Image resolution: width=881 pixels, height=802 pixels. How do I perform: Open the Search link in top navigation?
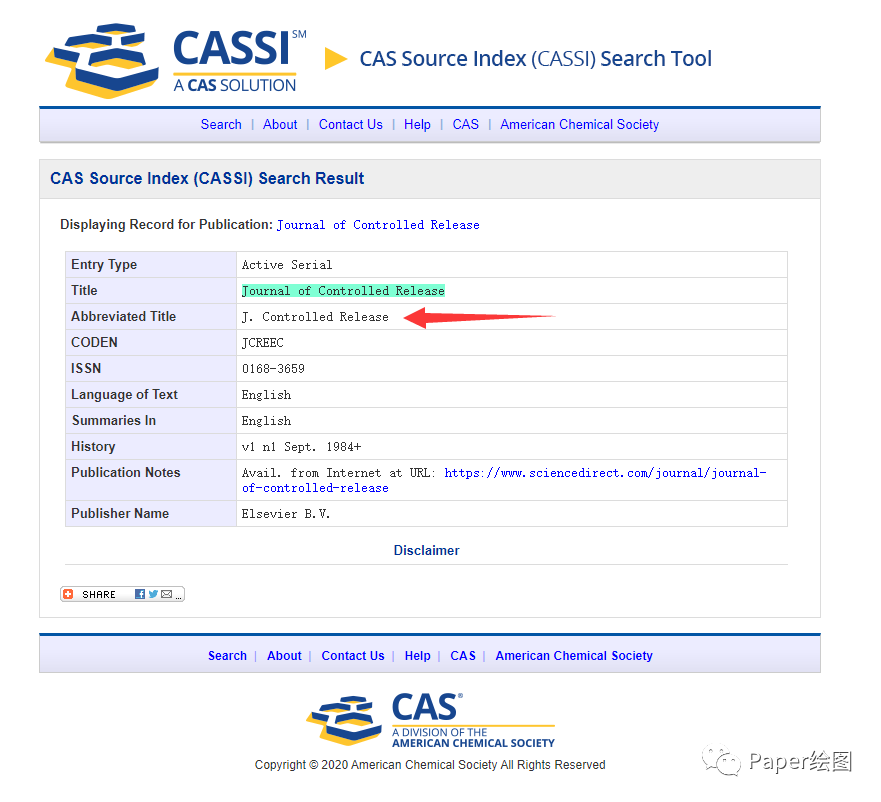click(x=221, y=125)
